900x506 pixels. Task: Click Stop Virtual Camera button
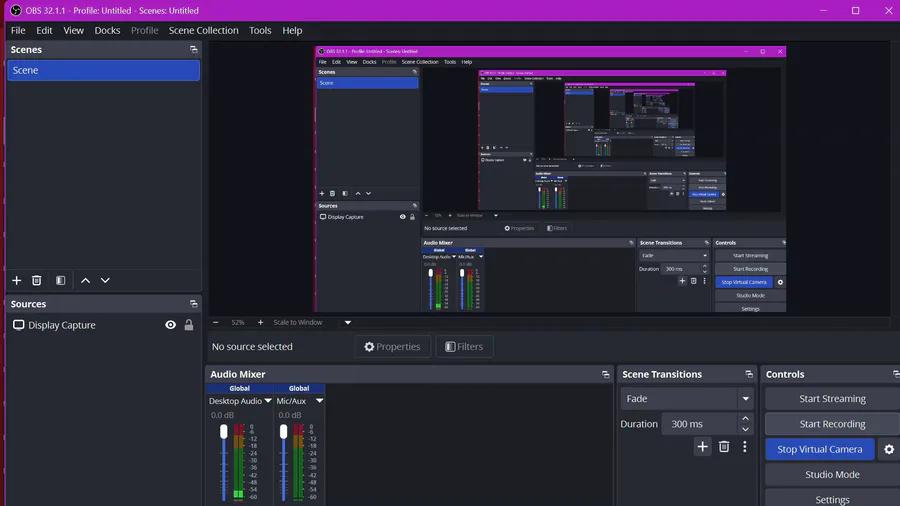click(x=820, y=449)
